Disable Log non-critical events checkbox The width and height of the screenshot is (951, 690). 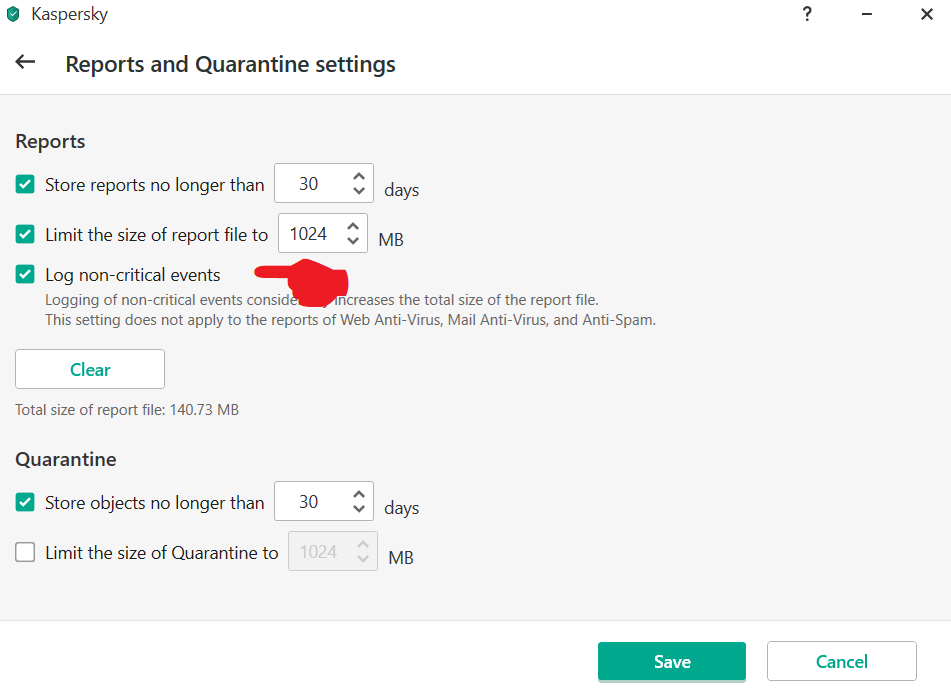click(25, 275)
